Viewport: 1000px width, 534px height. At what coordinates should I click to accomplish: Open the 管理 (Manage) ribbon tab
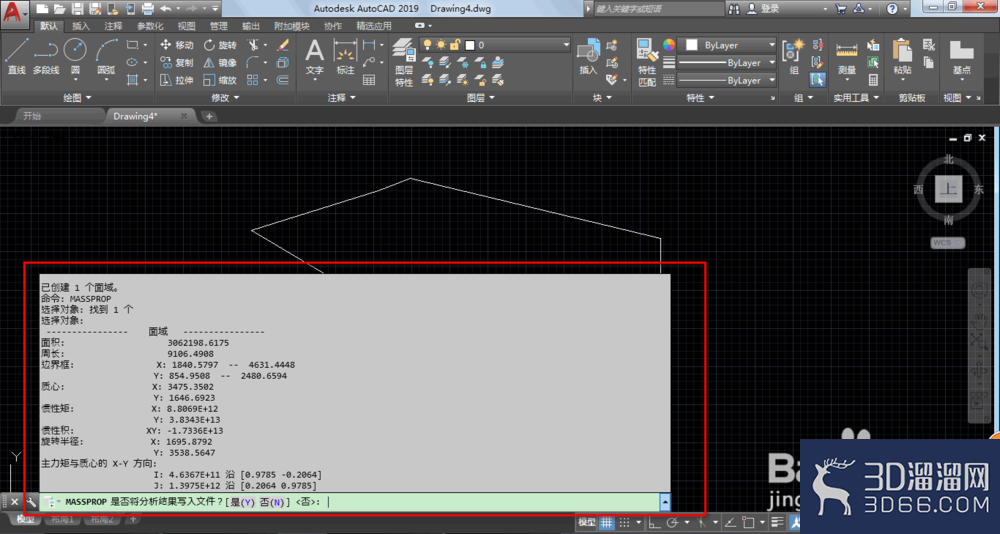pos(219,26)
